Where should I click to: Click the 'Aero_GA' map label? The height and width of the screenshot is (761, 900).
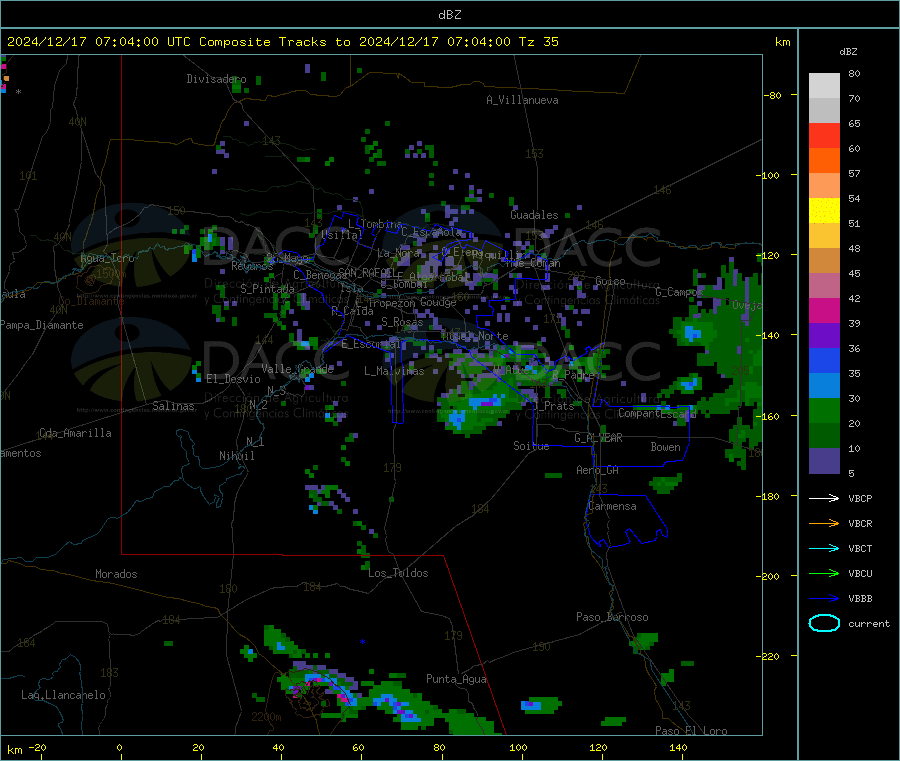coord(598,470)
